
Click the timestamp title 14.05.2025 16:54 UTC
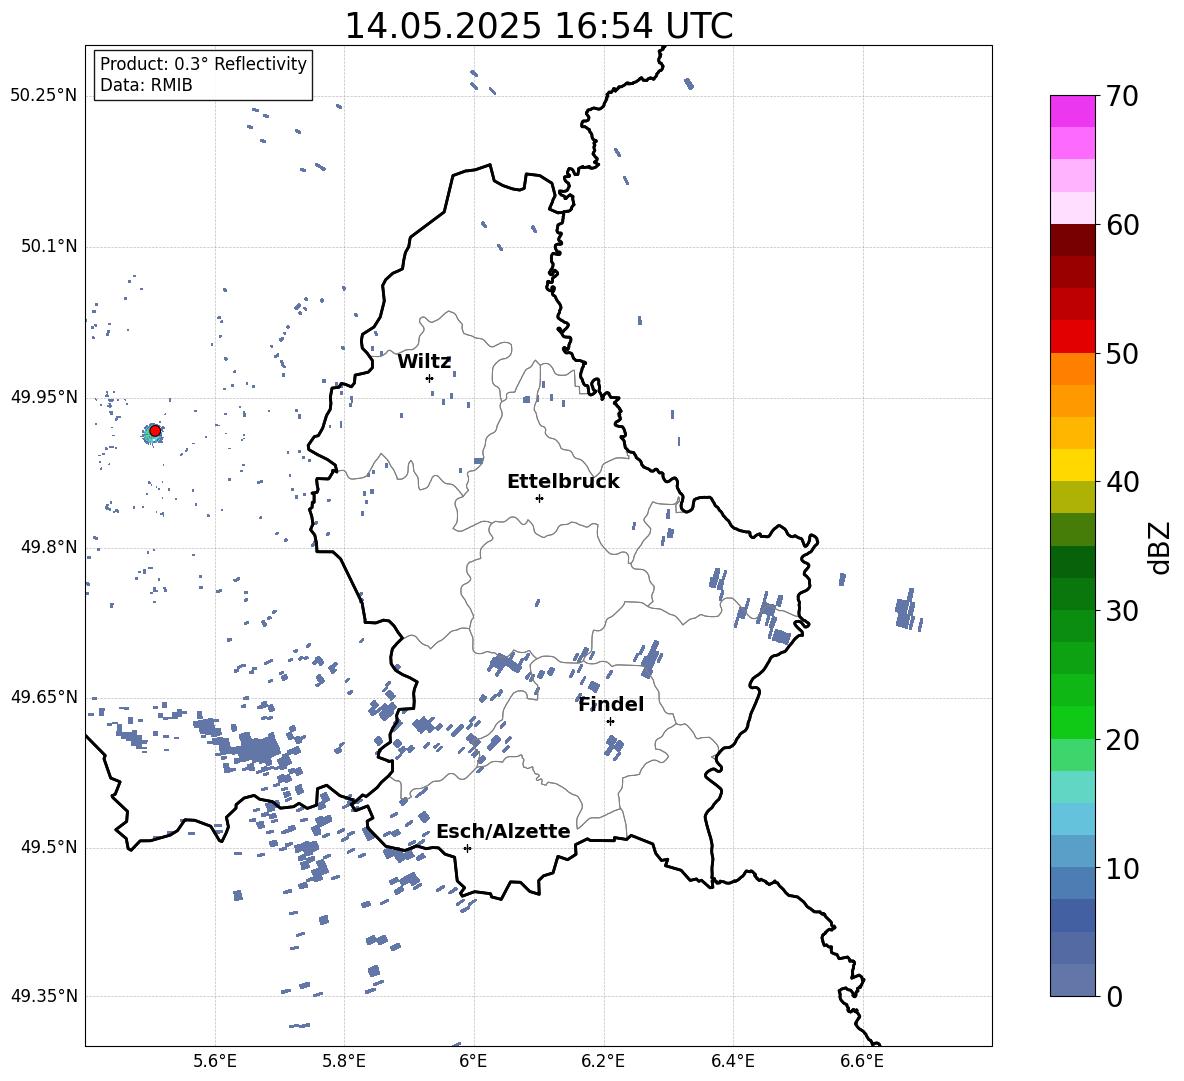tap(539, 26)
